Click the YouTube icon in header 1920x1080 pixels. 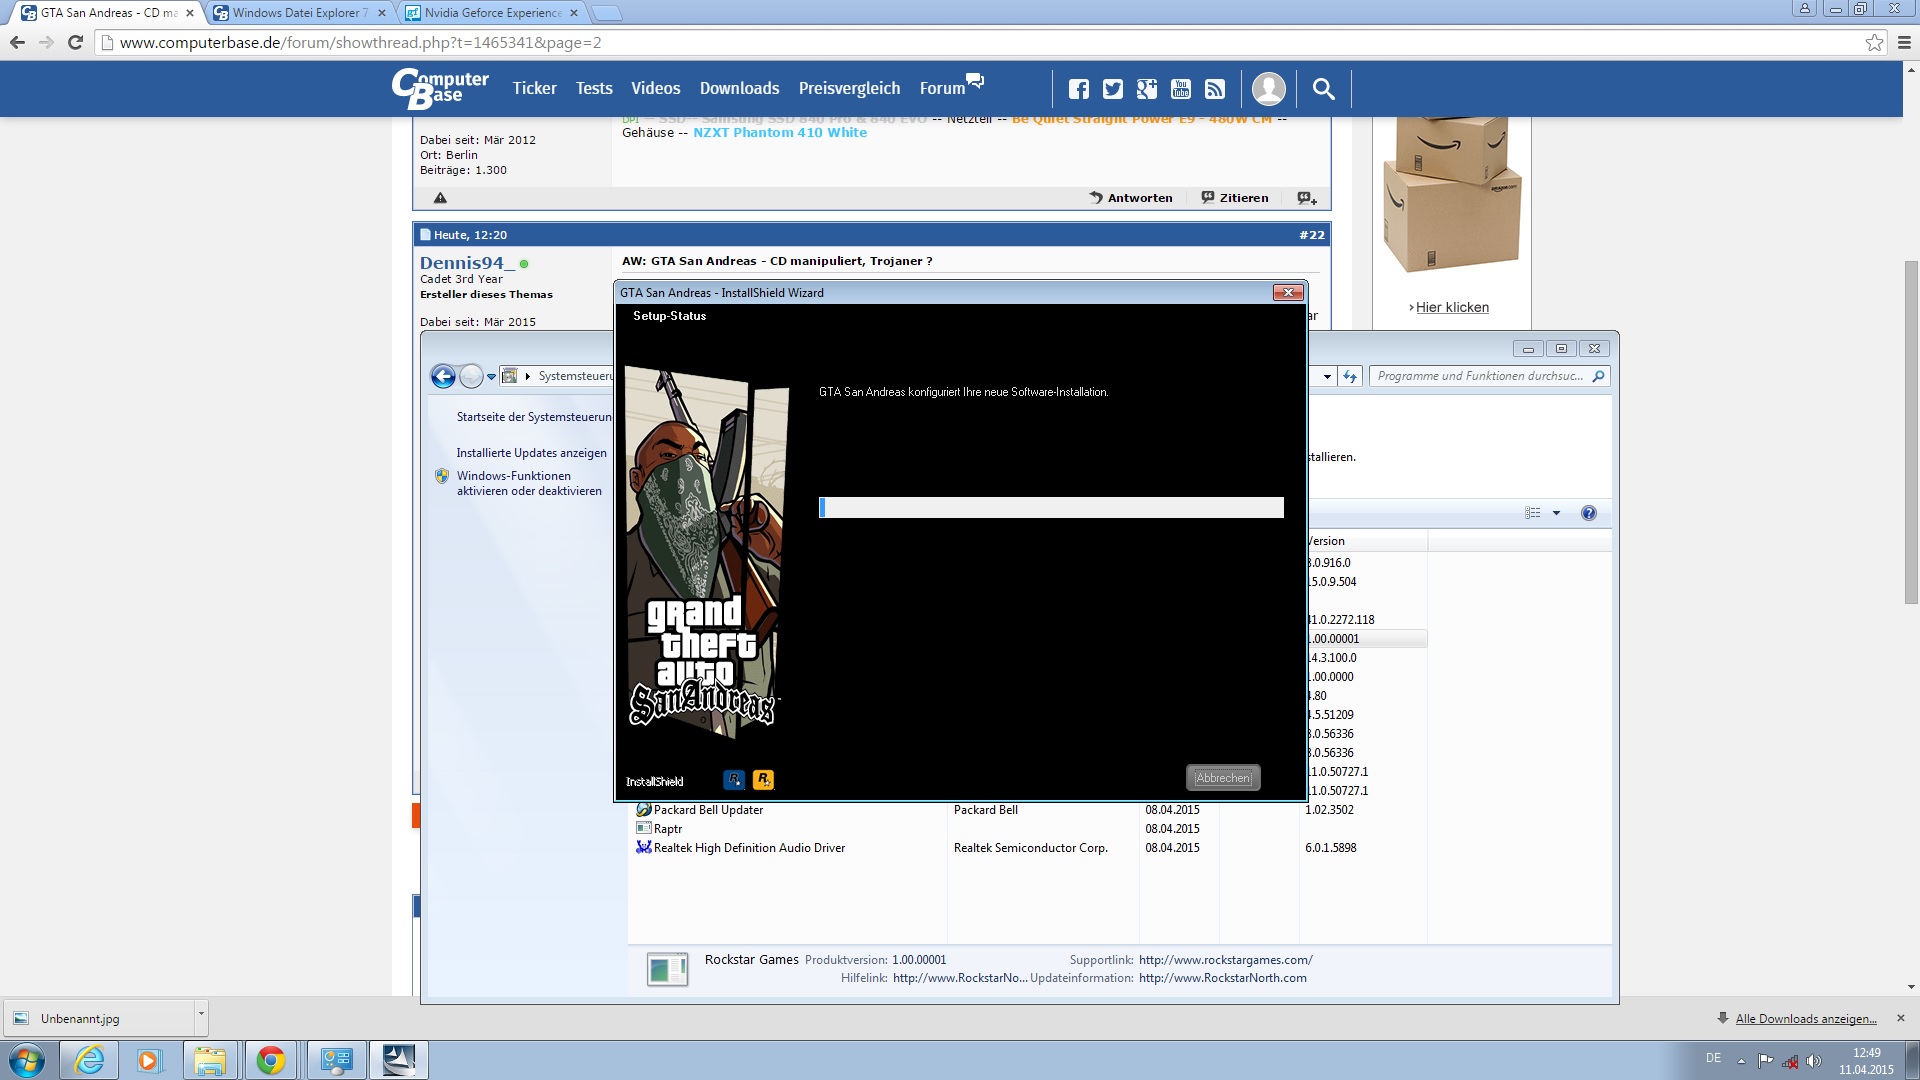tap(1181, 89)
